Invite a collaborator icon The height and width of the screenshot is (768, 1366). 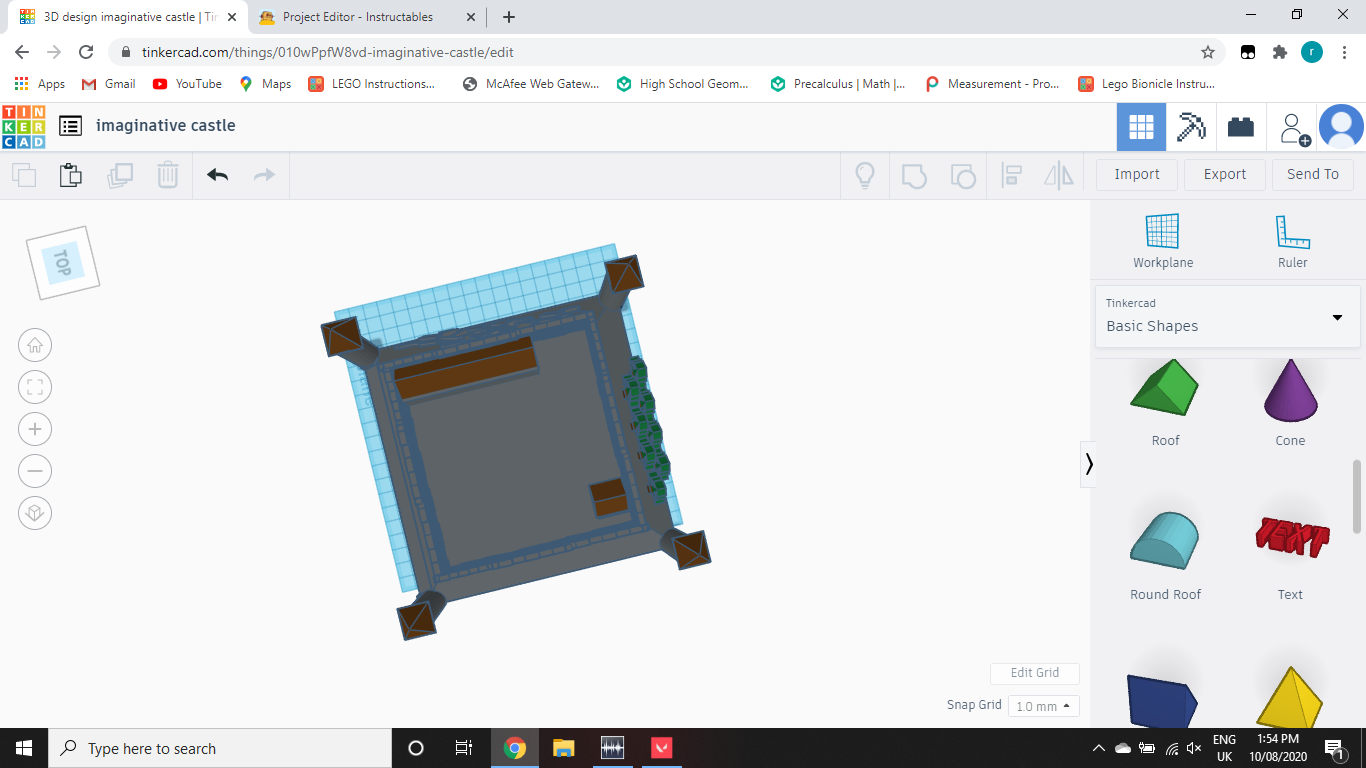tap(1294, 128)
